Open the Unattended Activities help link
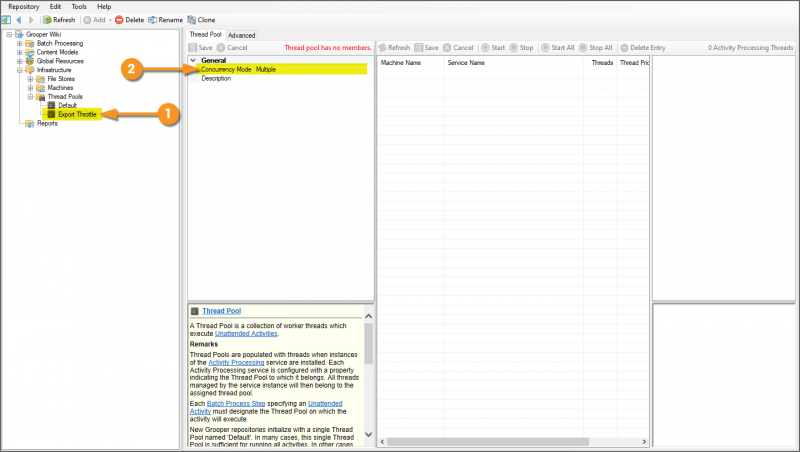Image resolution: width=800 pixels, height=452 pixels. click(246, 334)
